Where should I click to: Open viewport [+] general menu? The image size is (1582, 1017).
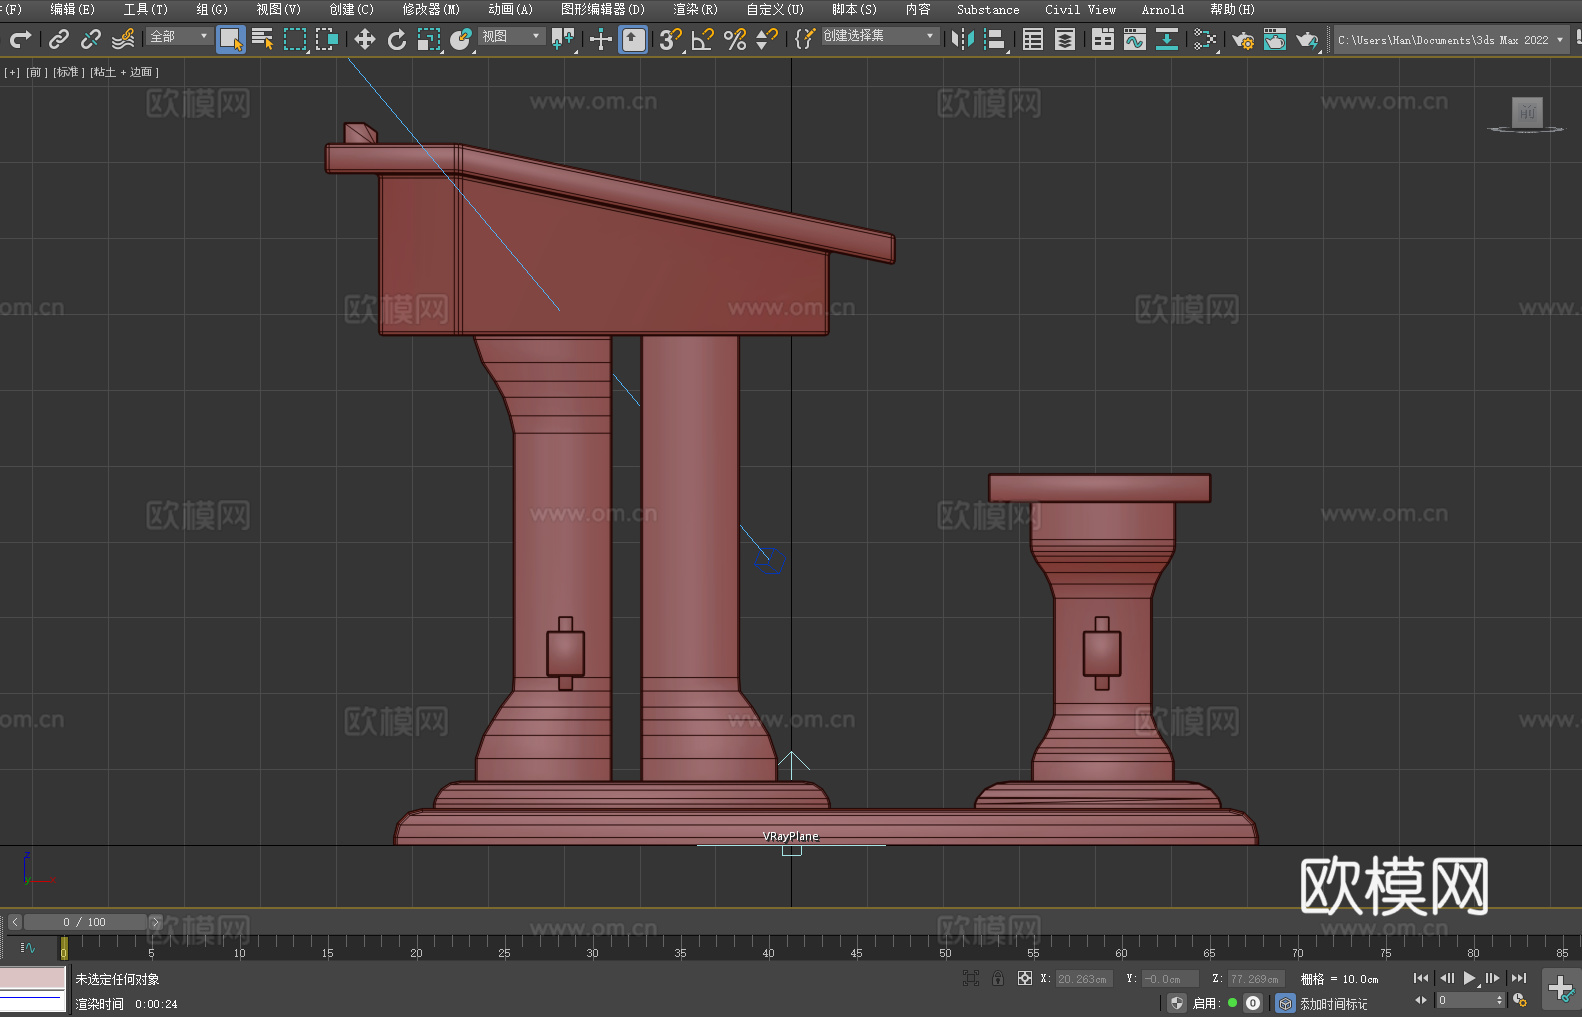pyautogui.click(x=12, y=72)
